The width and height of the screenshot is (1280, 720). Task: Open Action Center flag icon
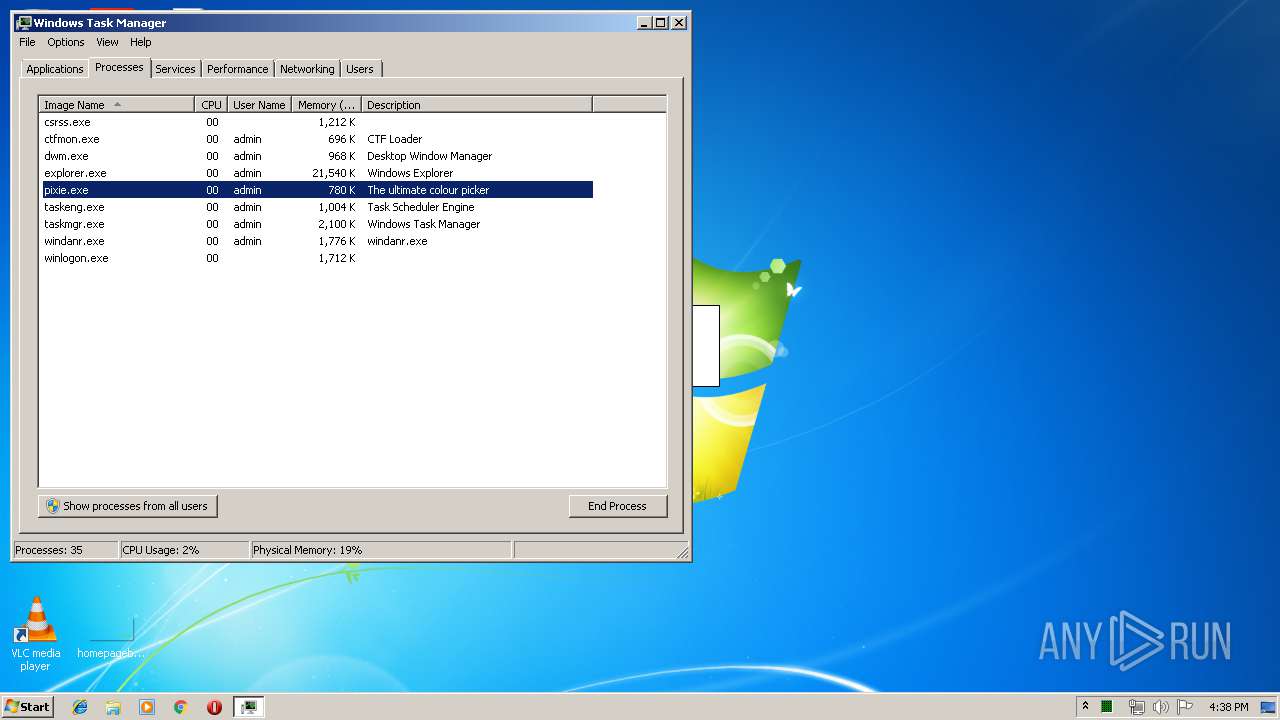tap(1185, 707)
